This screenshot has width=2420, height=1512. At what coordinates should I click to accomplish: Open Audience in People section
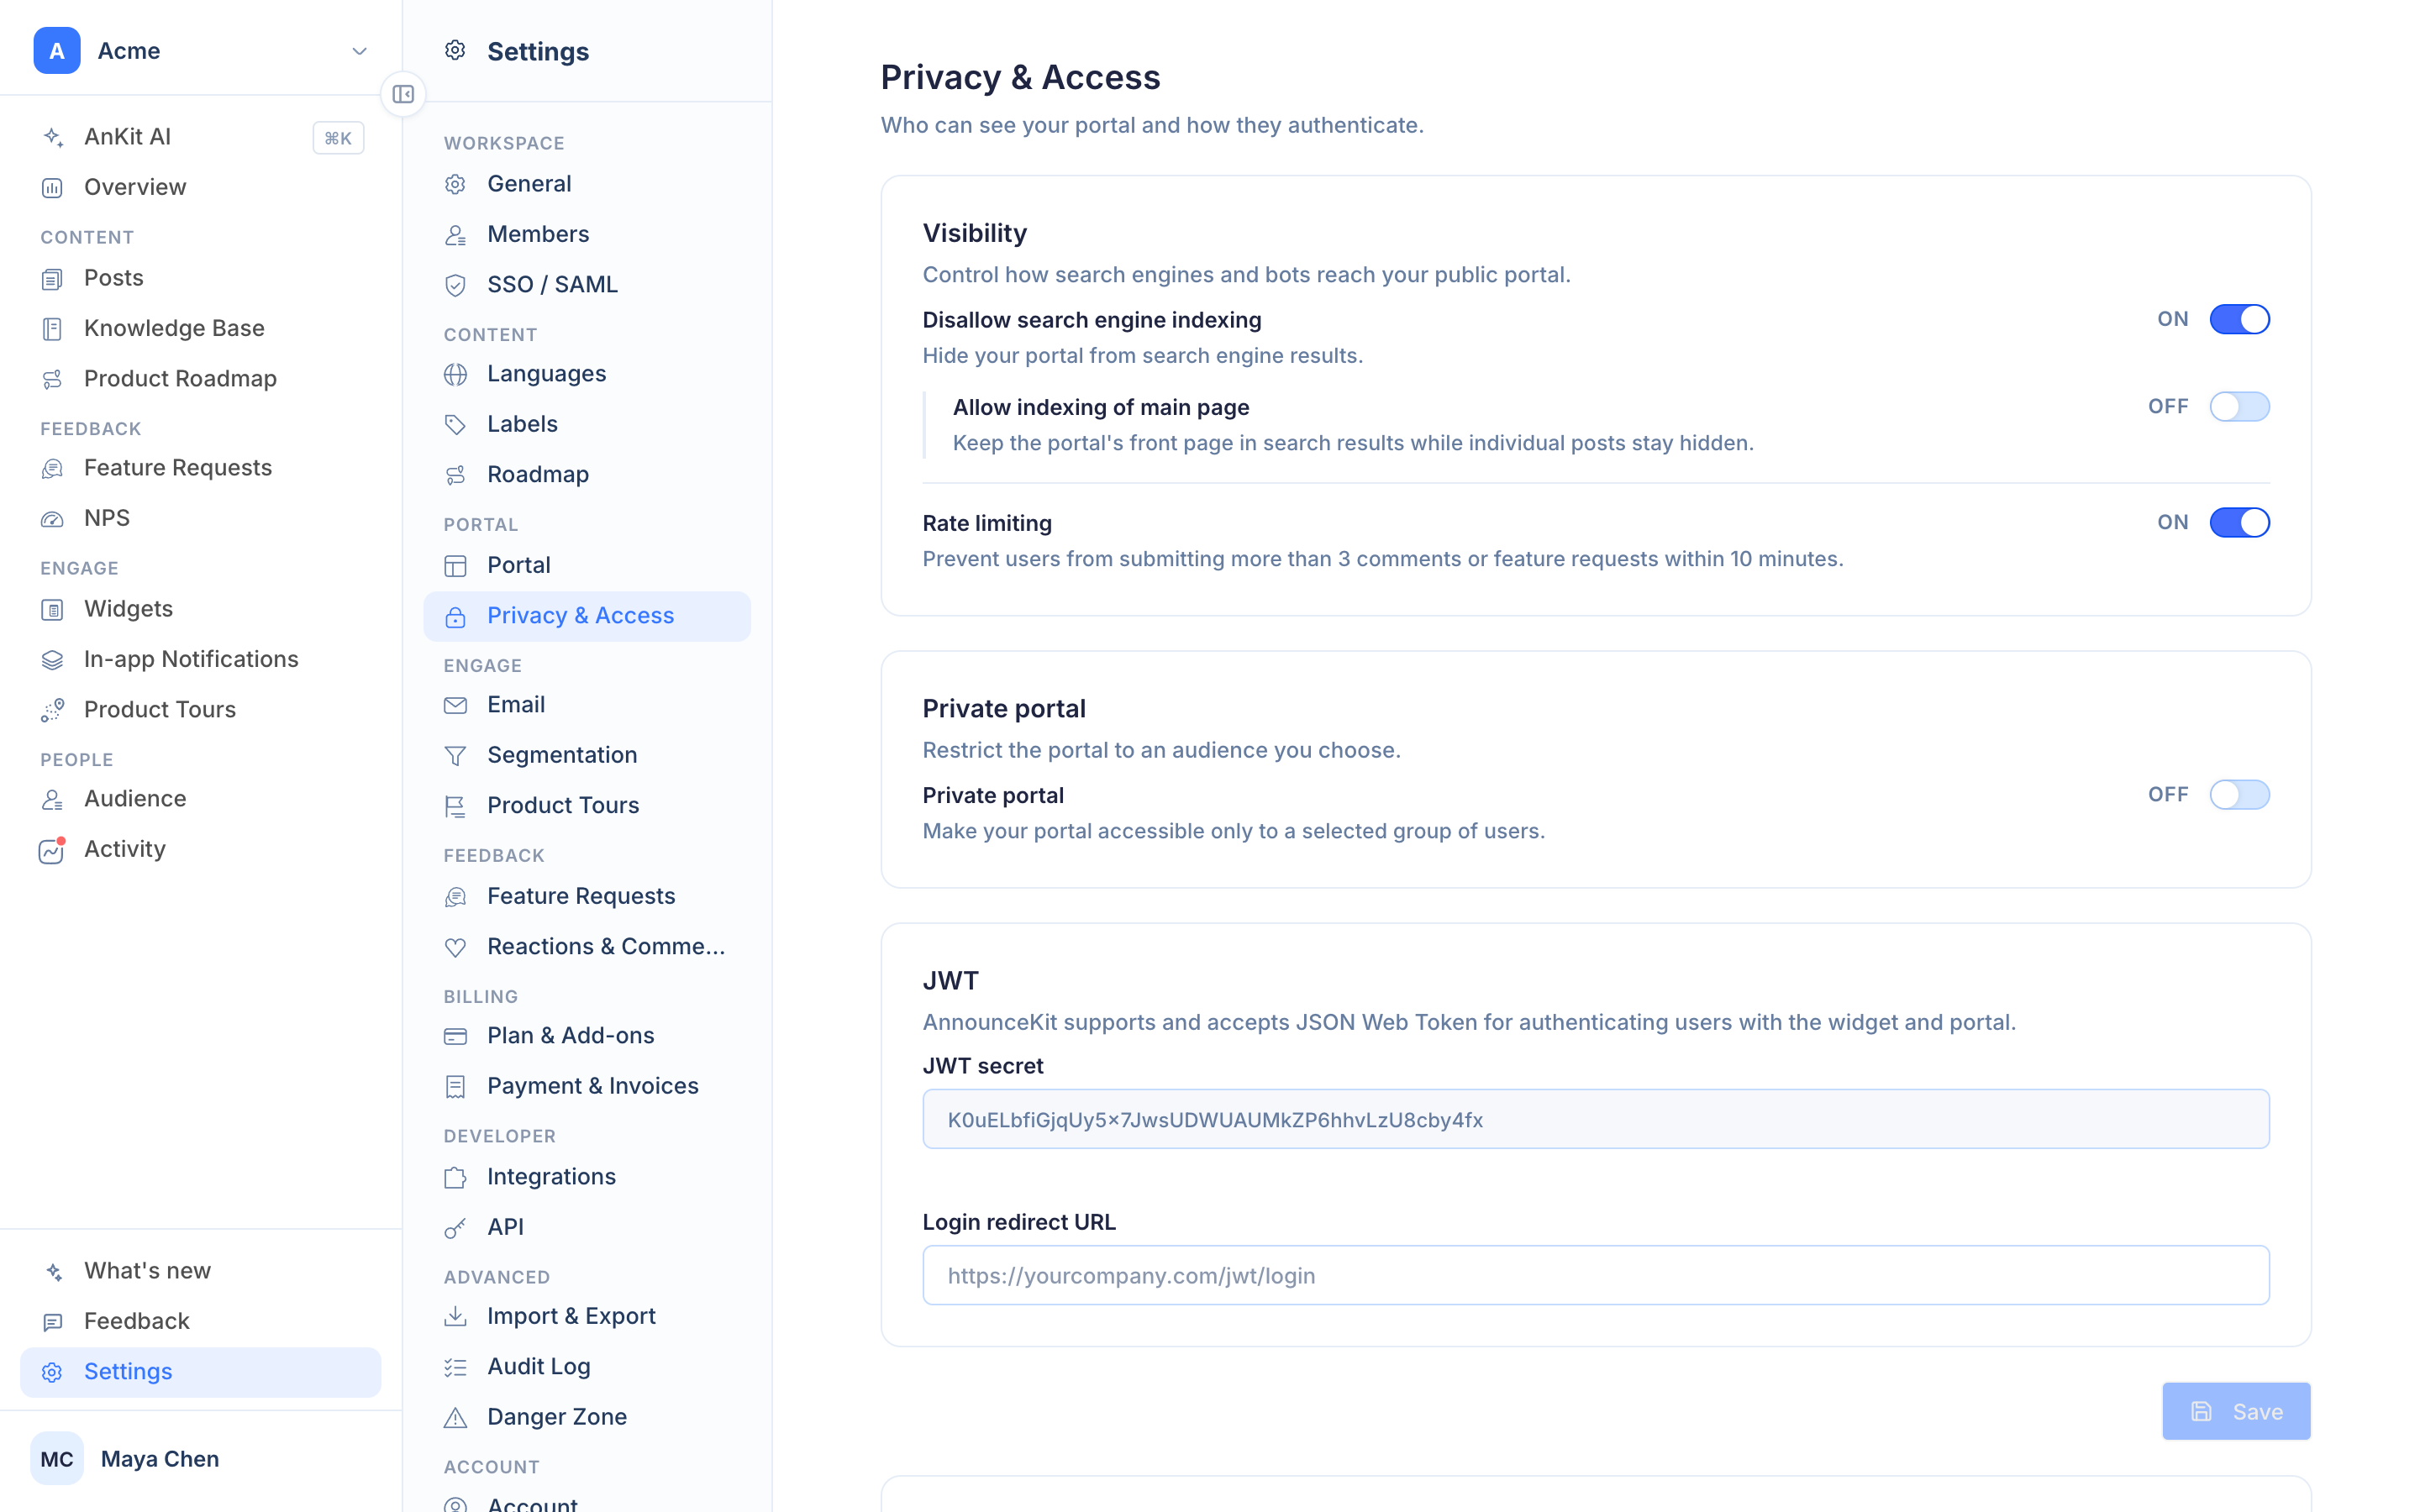coord(200,799)
